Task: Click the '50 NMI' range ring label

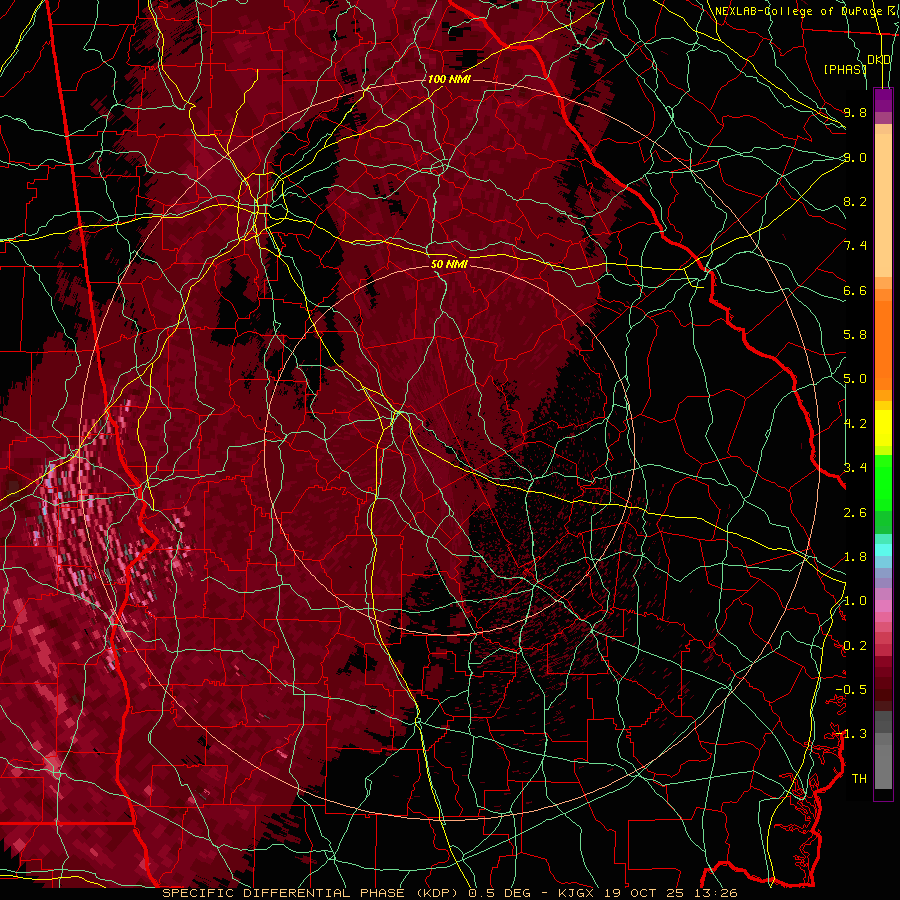Action: (x=449, y=264)
